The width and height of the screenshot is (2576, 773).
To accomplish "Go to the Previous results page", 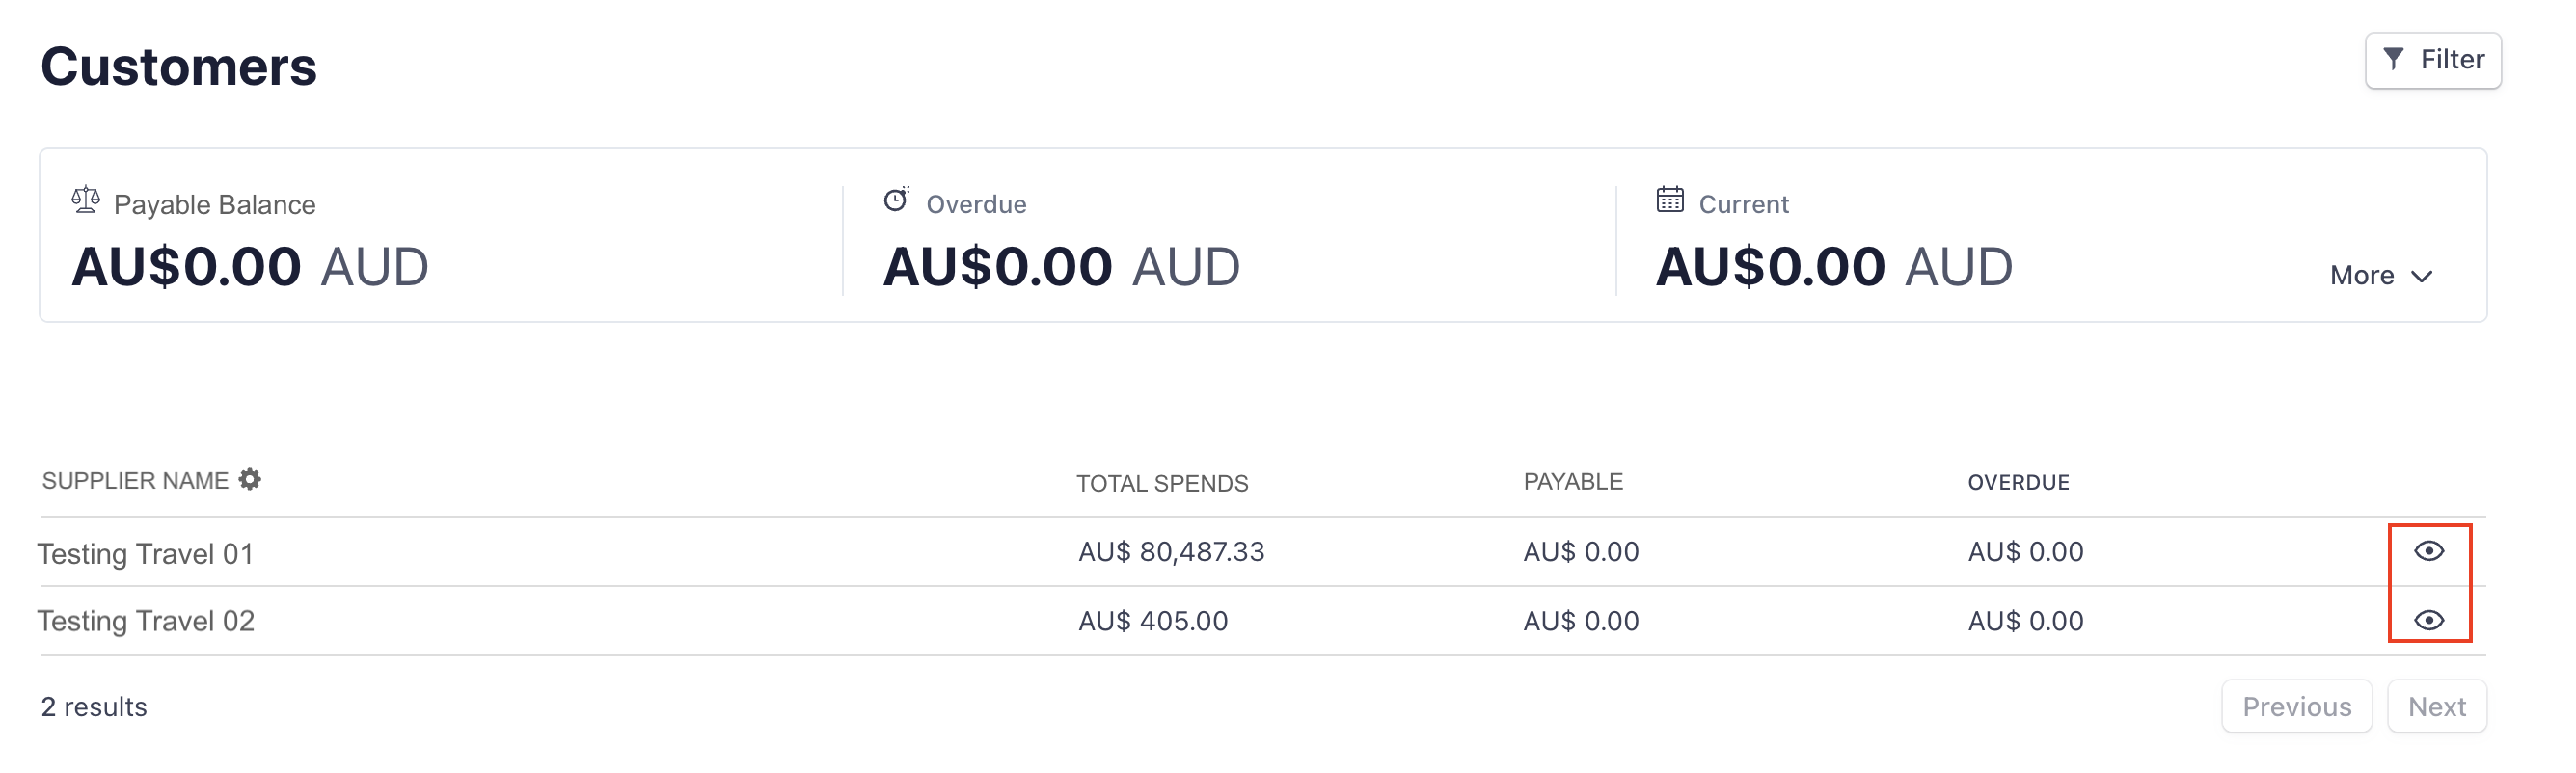I will click(x=2296, y=707).
